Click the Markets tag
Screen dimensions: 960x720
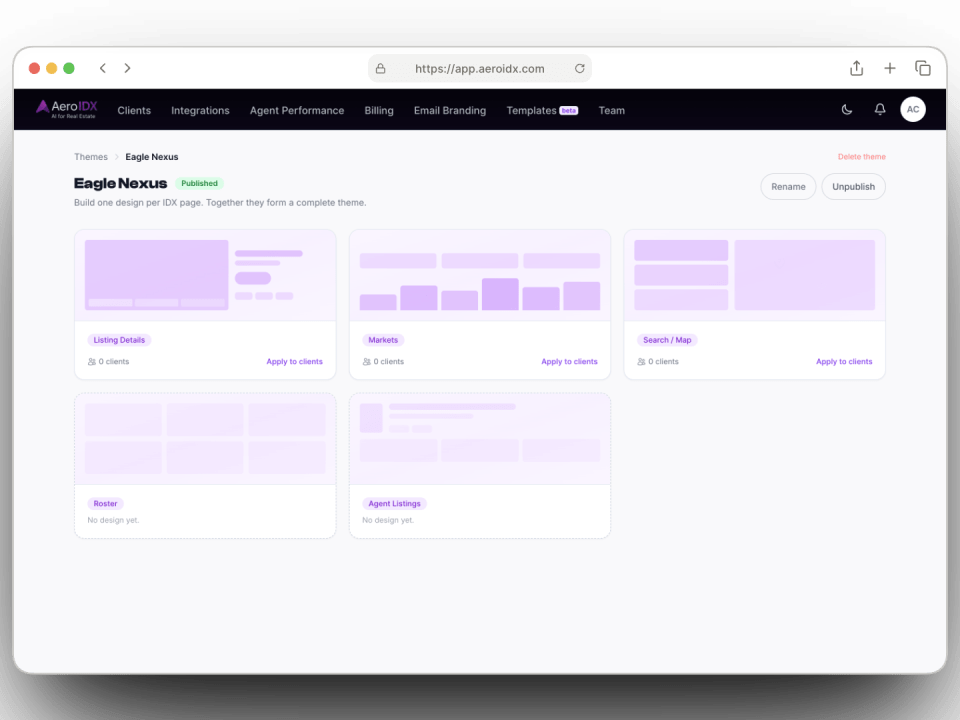click(383, 340)
